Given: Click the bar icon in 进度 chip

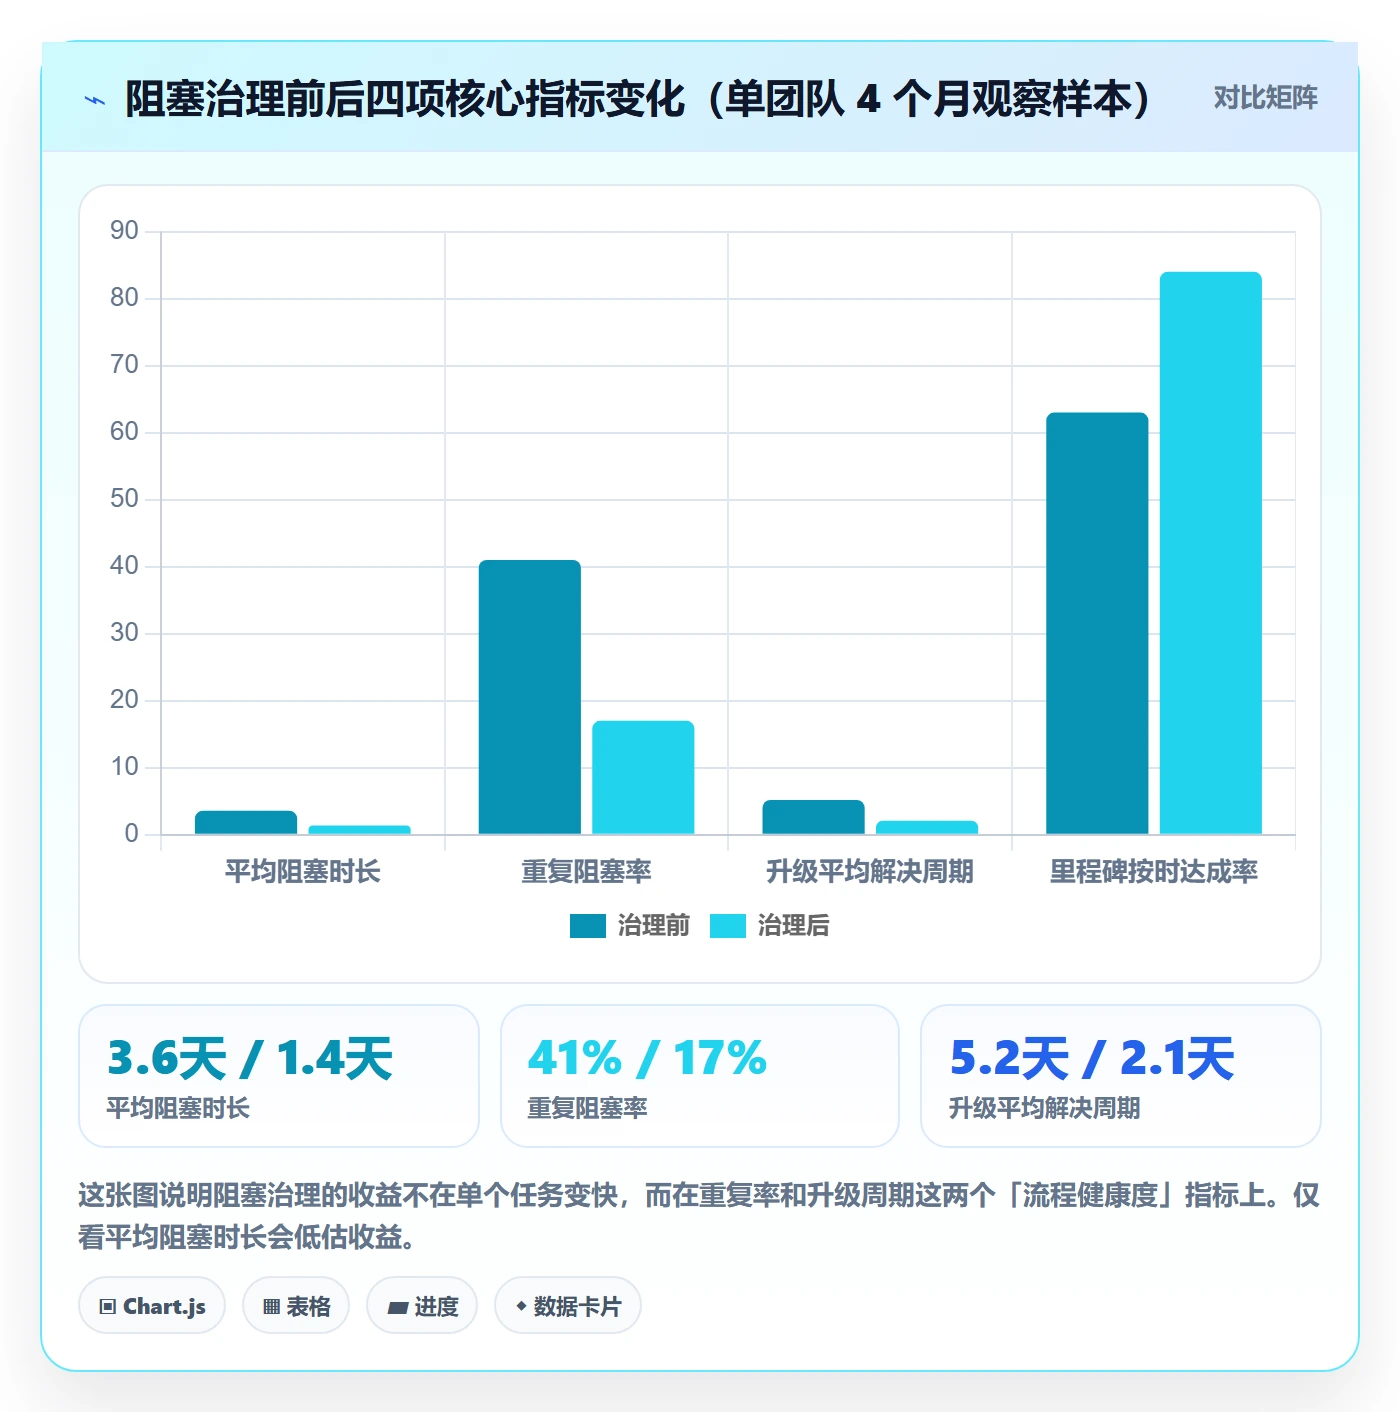Looking at the screenshot, I should point(397,1308).
